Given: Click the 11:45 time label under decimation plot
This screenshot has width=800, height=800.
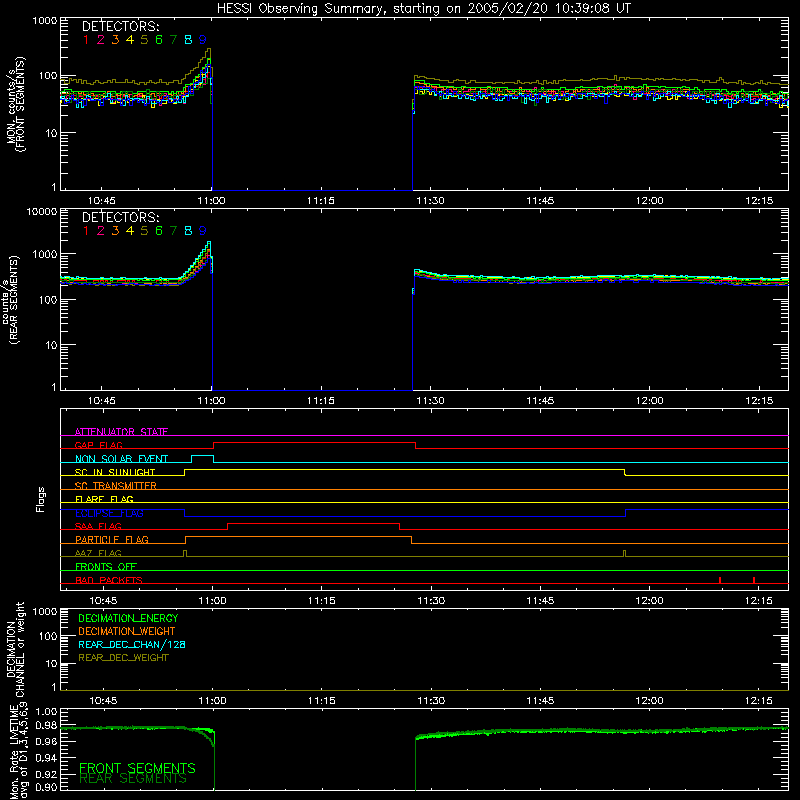Looking at the screenshot, I should click(540, 701).
